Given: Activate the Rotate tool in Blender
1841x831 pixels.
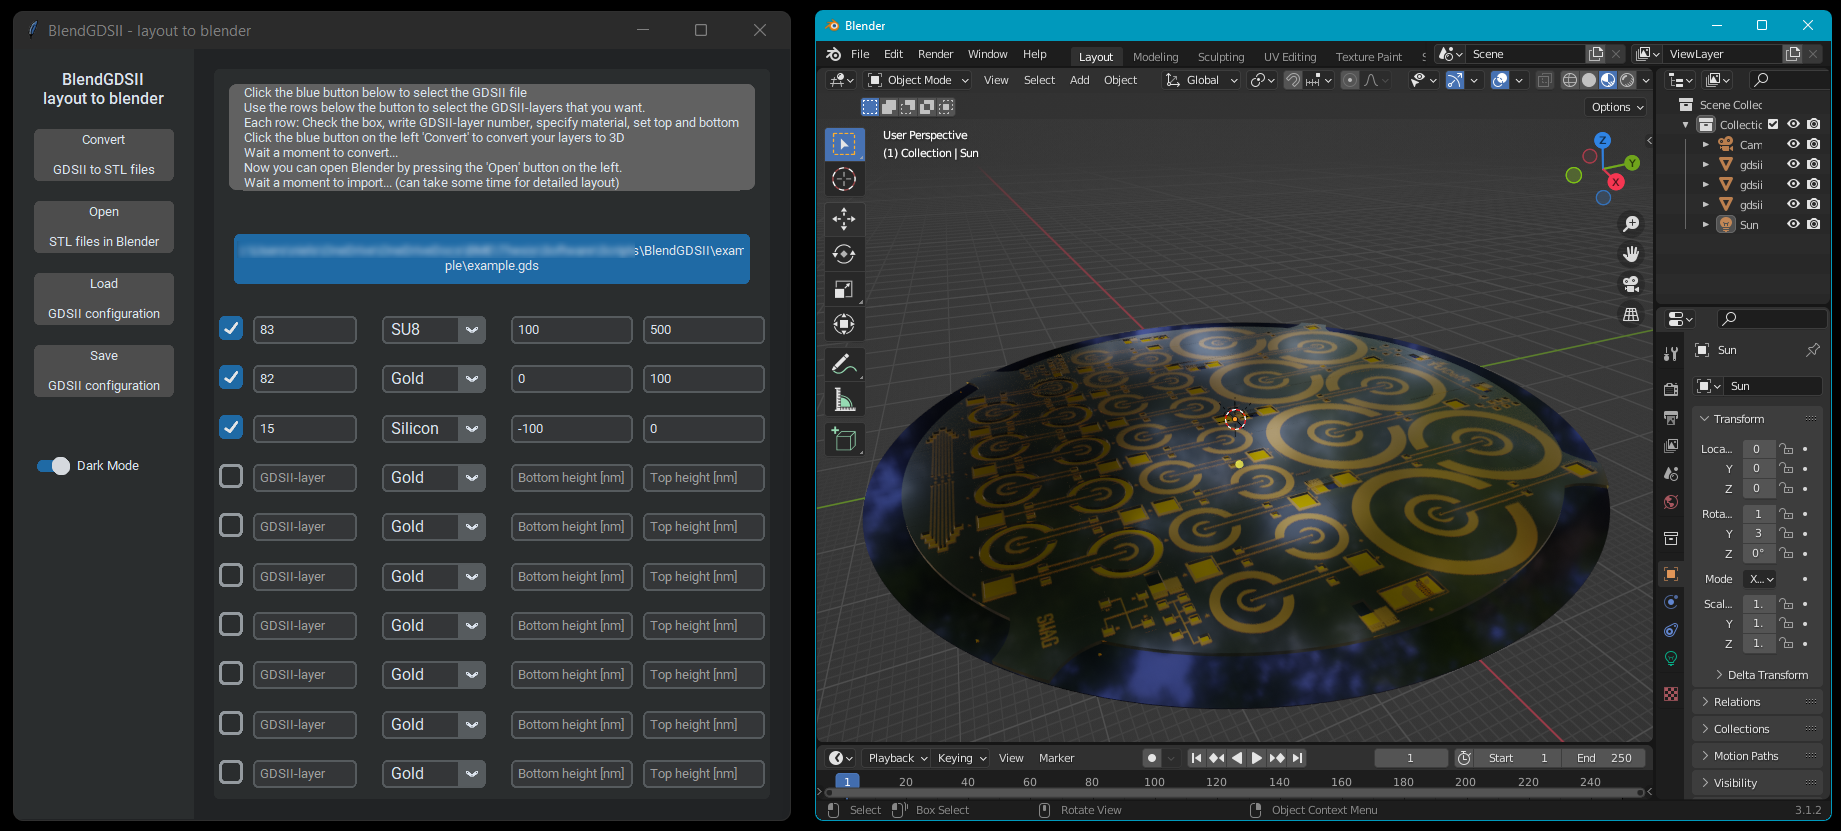Looking at the screenshot, I should click(x=844, y=254).
